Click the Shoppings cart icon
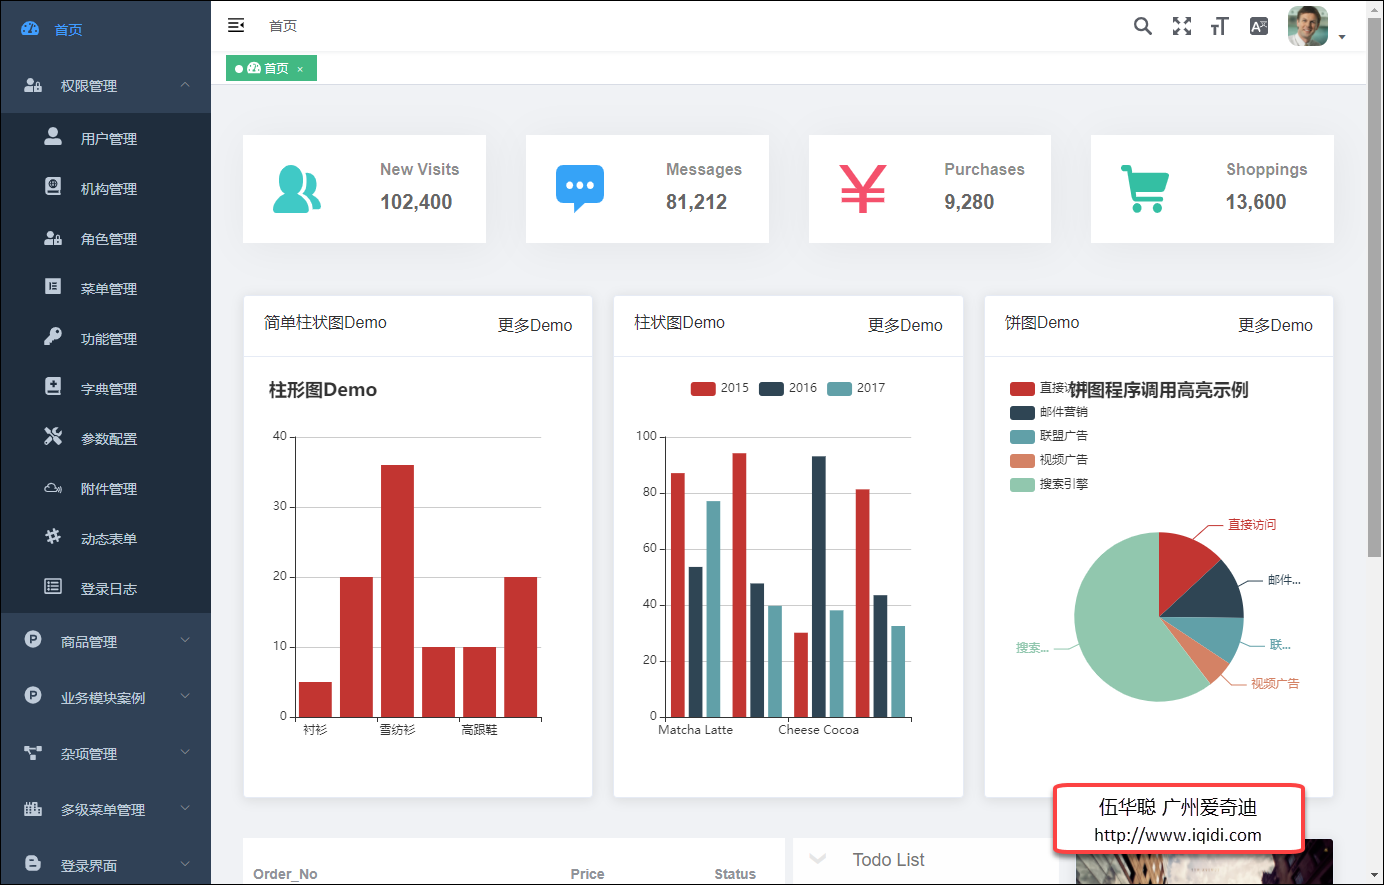Image resolution: width=1384 pixels, height=885 pixels. [1144, 188]
